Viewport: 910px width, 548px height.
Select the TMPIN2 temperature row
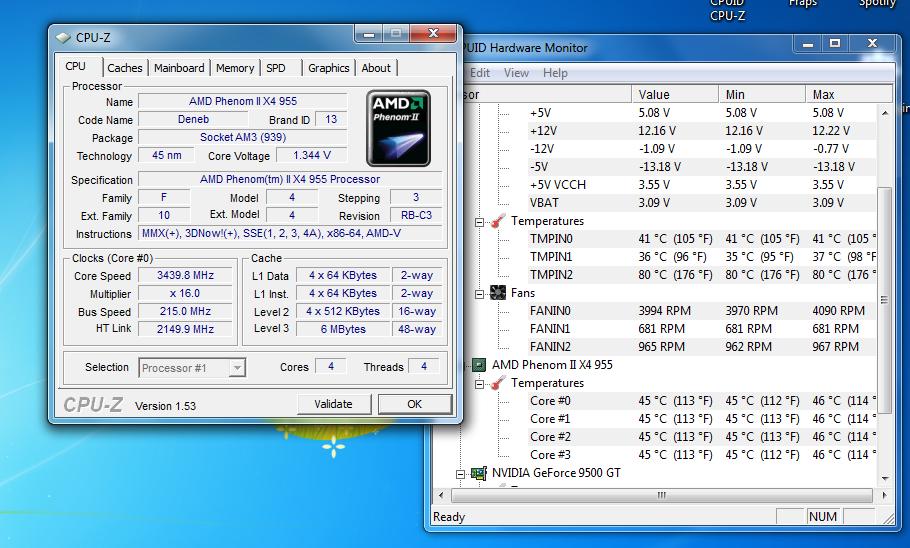(702, 275)
